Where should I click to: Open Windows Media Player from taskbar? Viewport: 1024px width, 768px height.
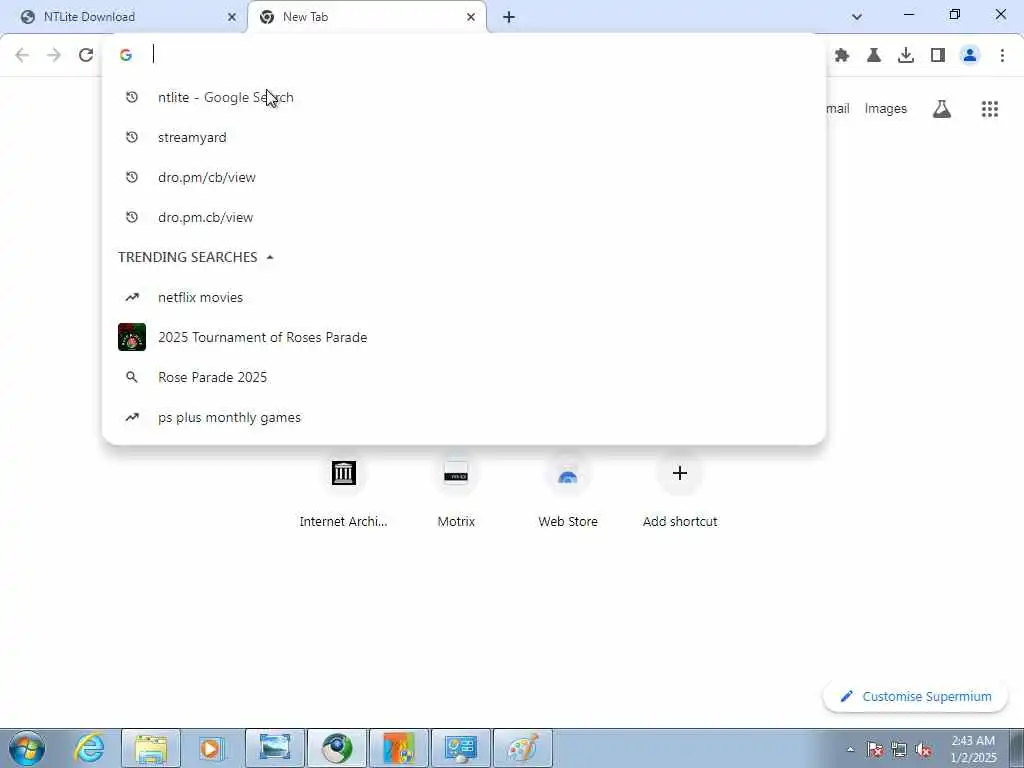[212, 748]
